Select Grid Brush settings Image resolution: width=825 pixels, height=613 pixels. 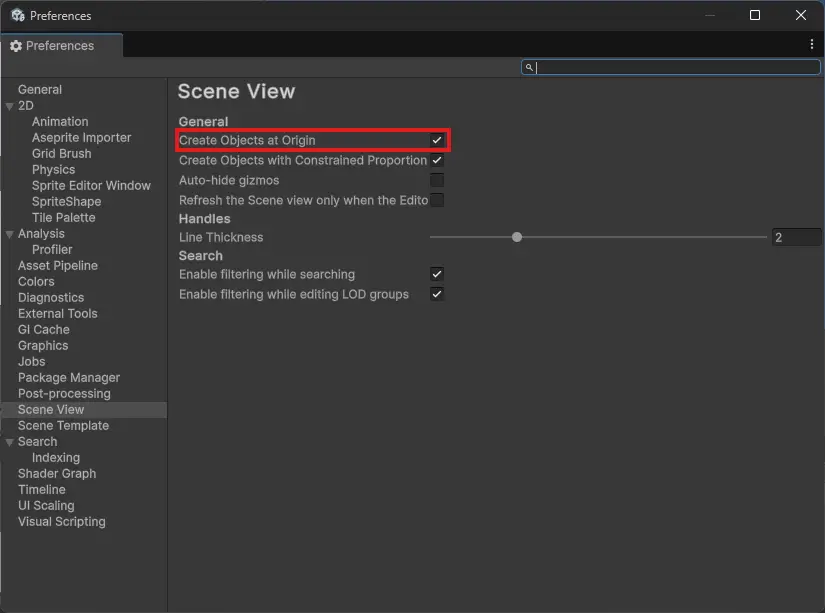point(62,154)
